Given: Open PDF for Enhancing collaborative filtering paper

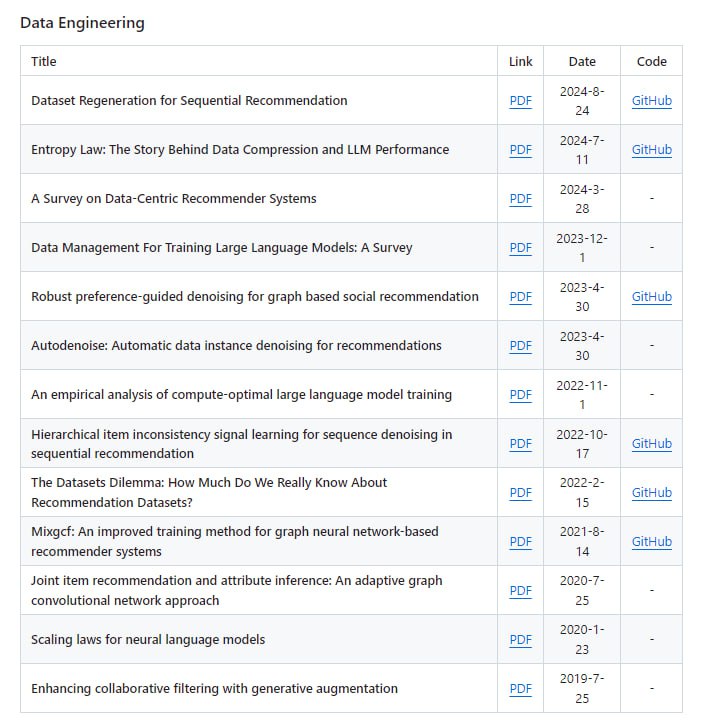Looking at the screenshot, I should [x=520, y=688].
